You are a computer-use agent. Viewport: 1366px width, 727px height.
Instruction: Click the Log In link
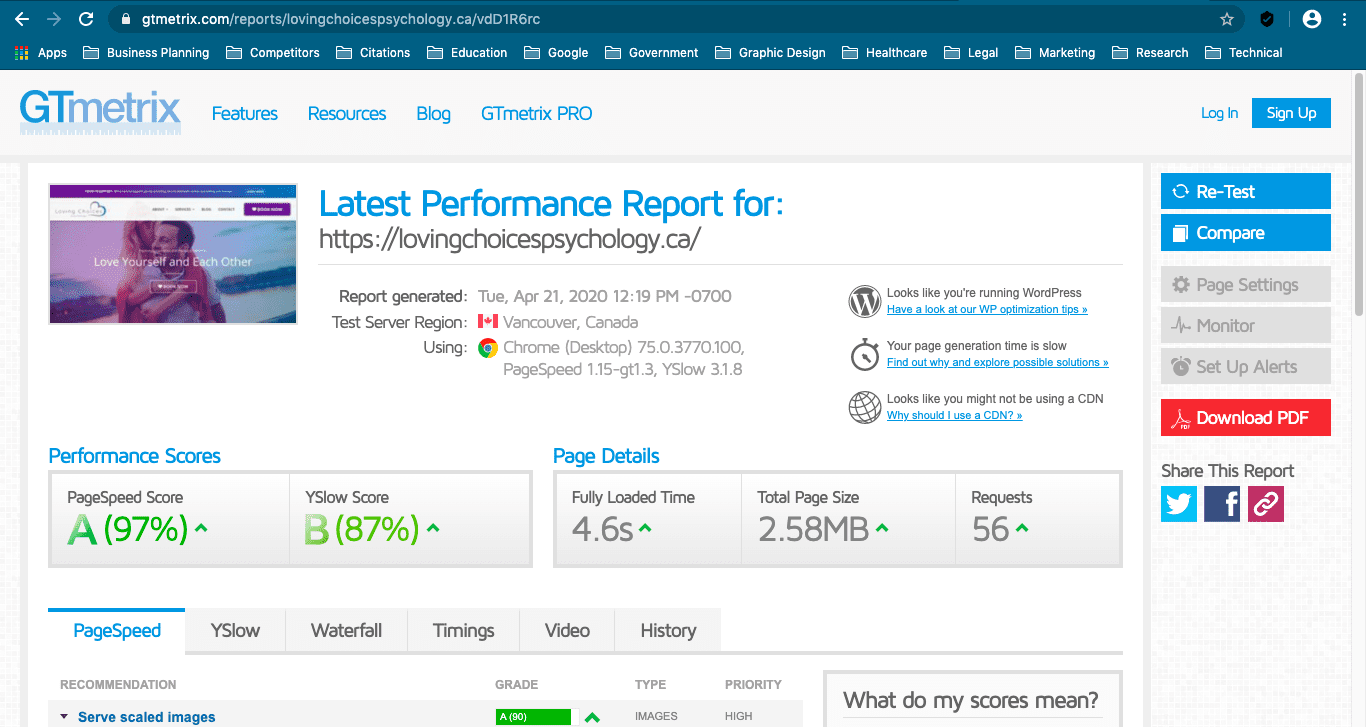click(1219, 113)
